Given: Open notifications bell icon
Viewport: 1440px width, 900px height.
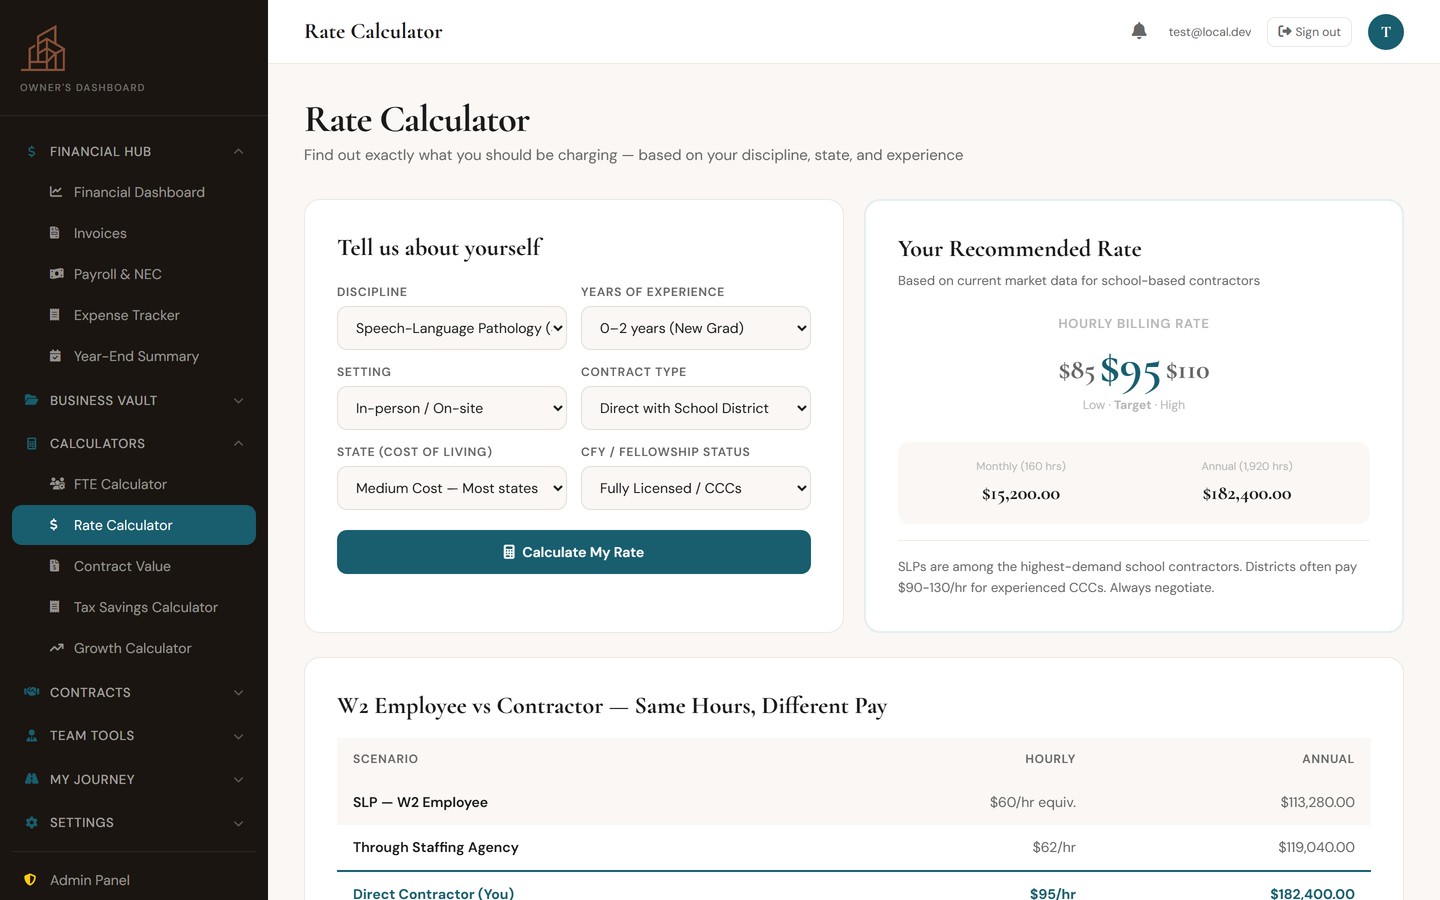Looking at the screenshot, I should pos(1139,31).
